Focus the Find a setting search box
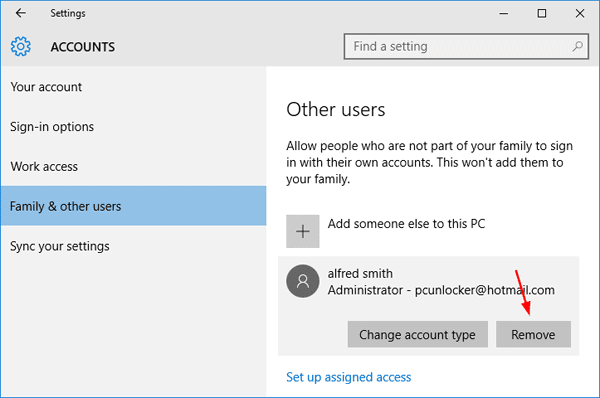The height and width of the screenshot is (398, 600). tap(466, 46)
